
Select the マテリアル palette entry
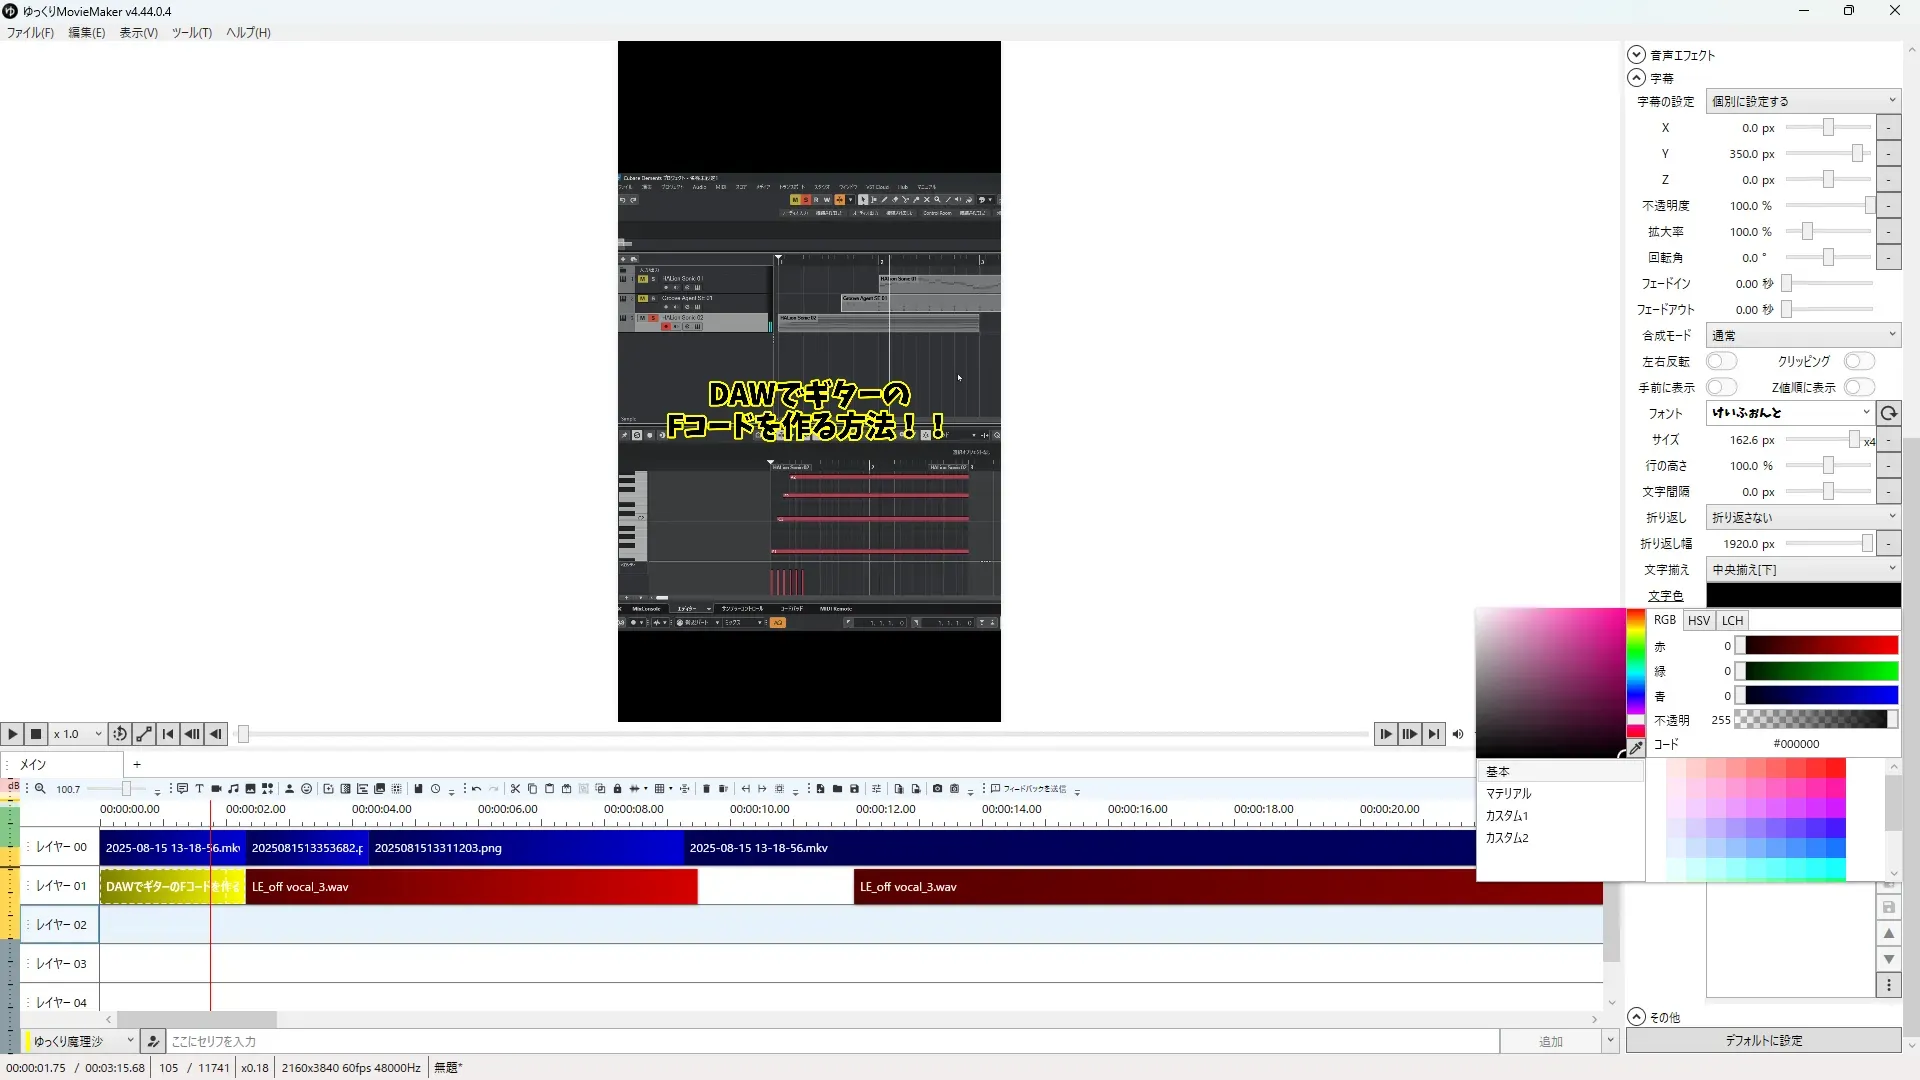[x=1508, y=793]
